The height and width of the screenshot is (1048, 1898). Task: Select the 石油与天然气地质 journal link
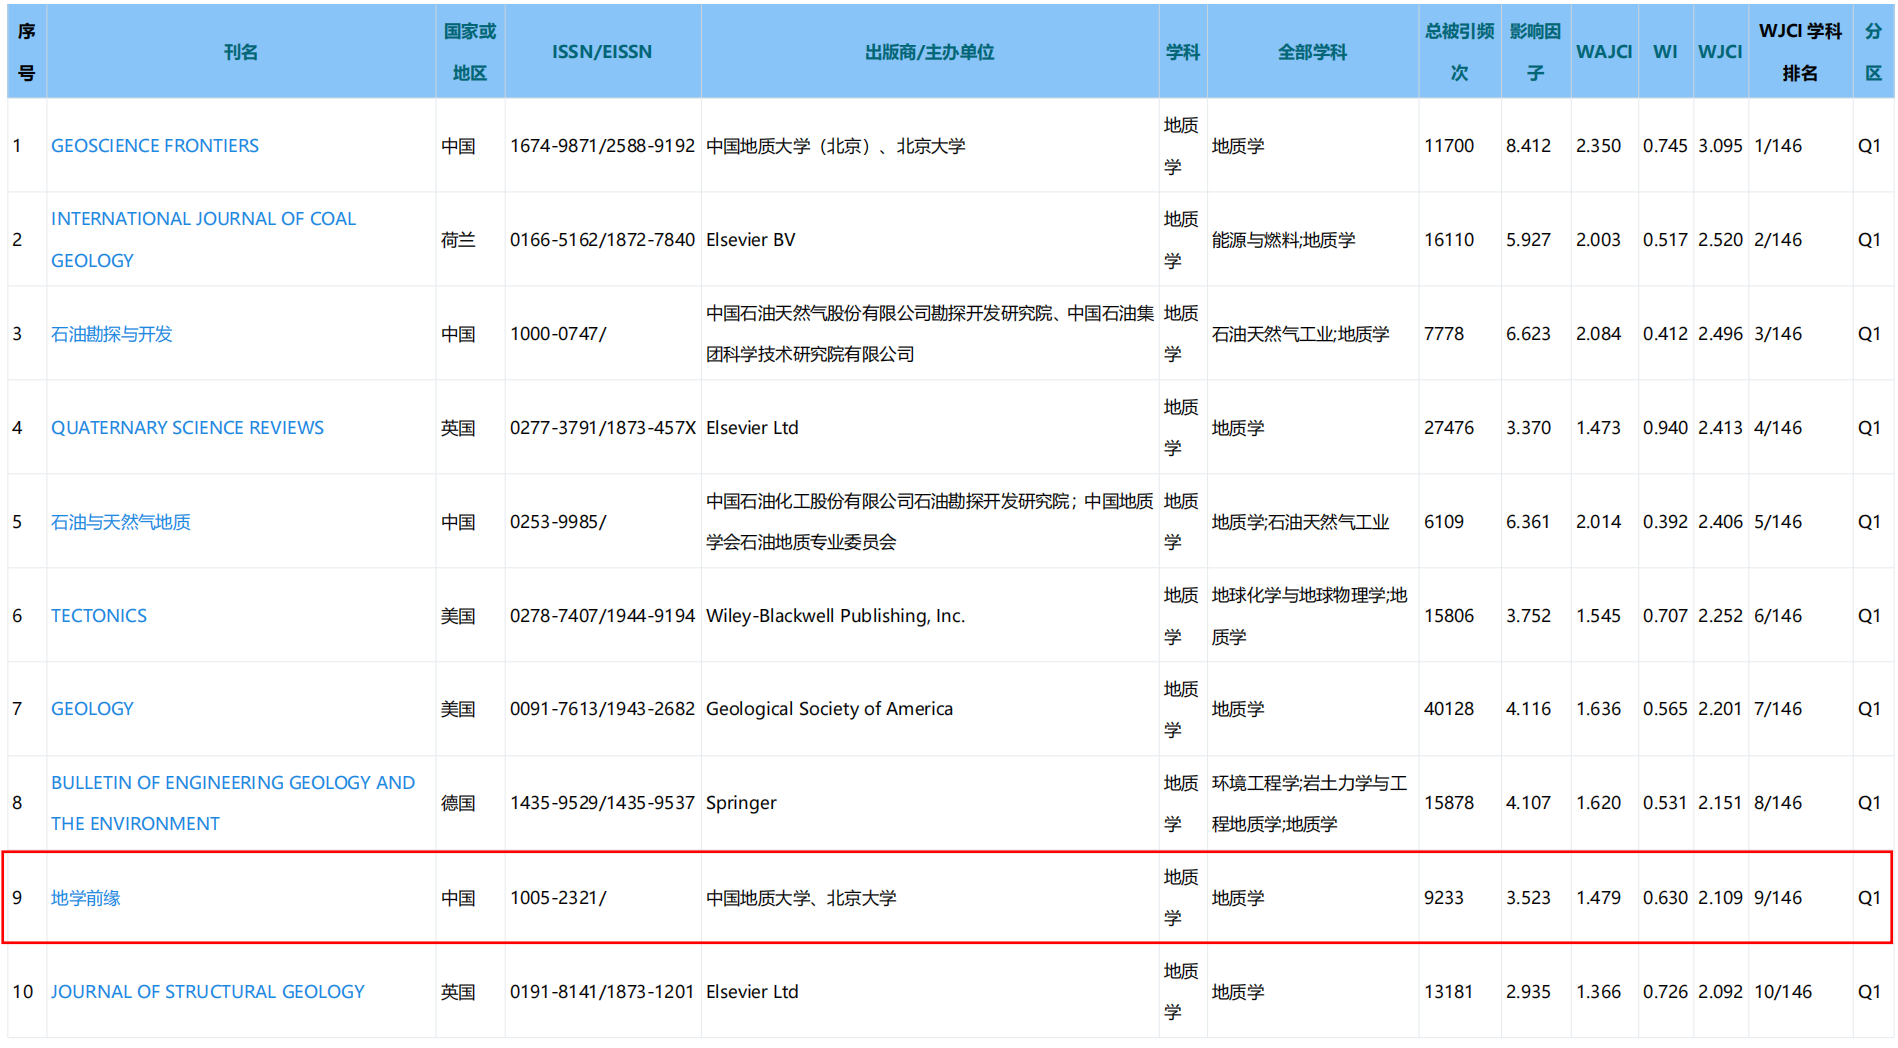[120, 522]
